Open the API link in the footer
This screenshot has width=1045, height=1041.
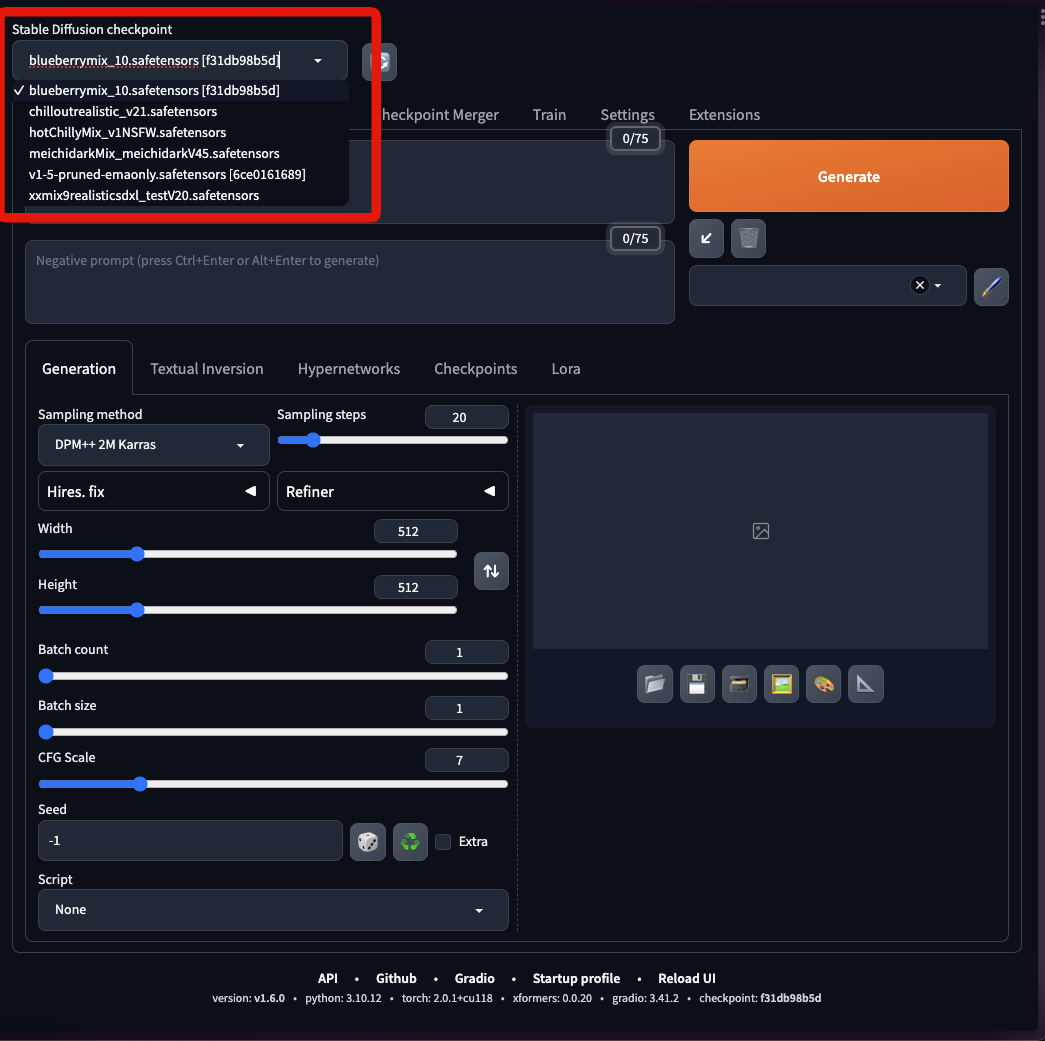[x=327, y=978]
